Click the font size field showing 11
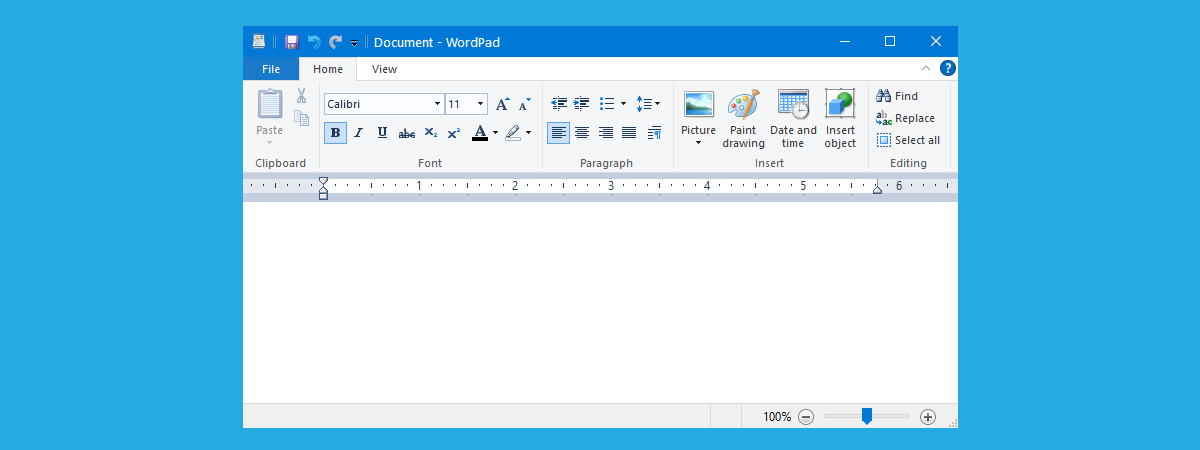 pyautogui.click(x=460, y=104)
